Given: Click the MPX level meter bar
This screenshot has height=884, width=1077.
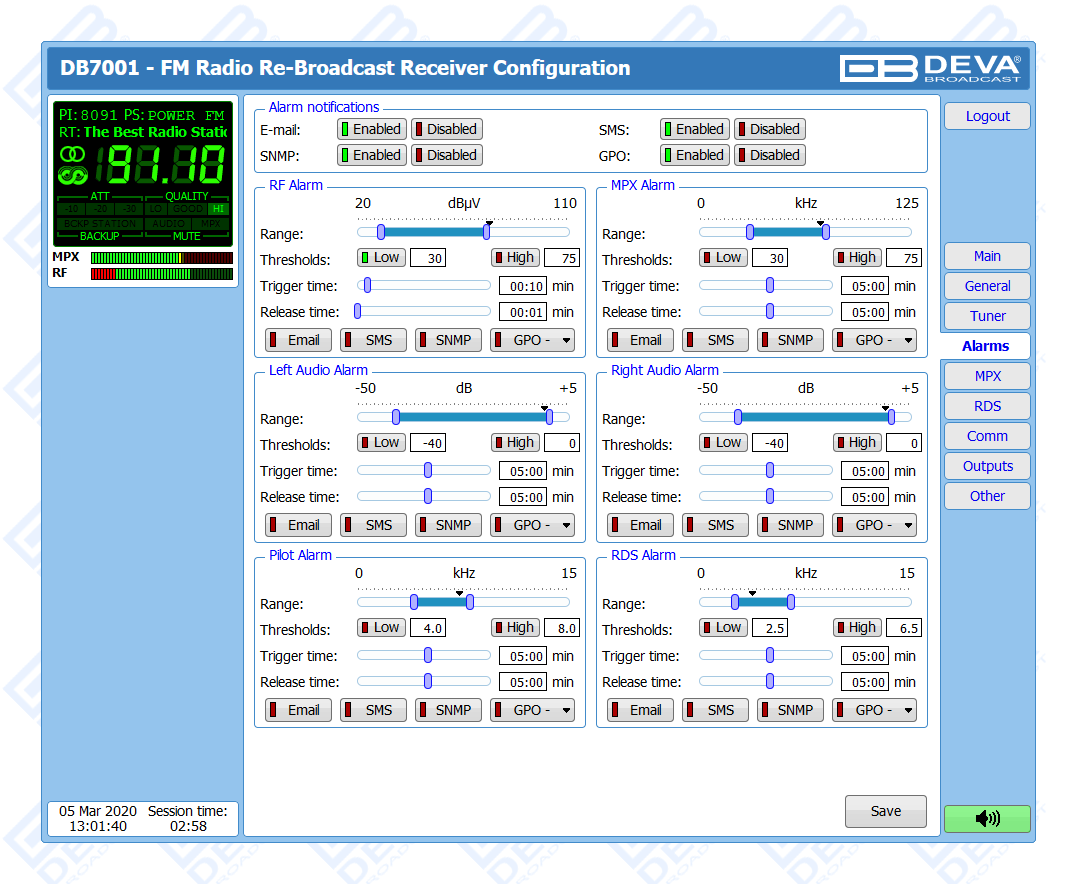Looking at the screenshot, I should click(161, 257).
